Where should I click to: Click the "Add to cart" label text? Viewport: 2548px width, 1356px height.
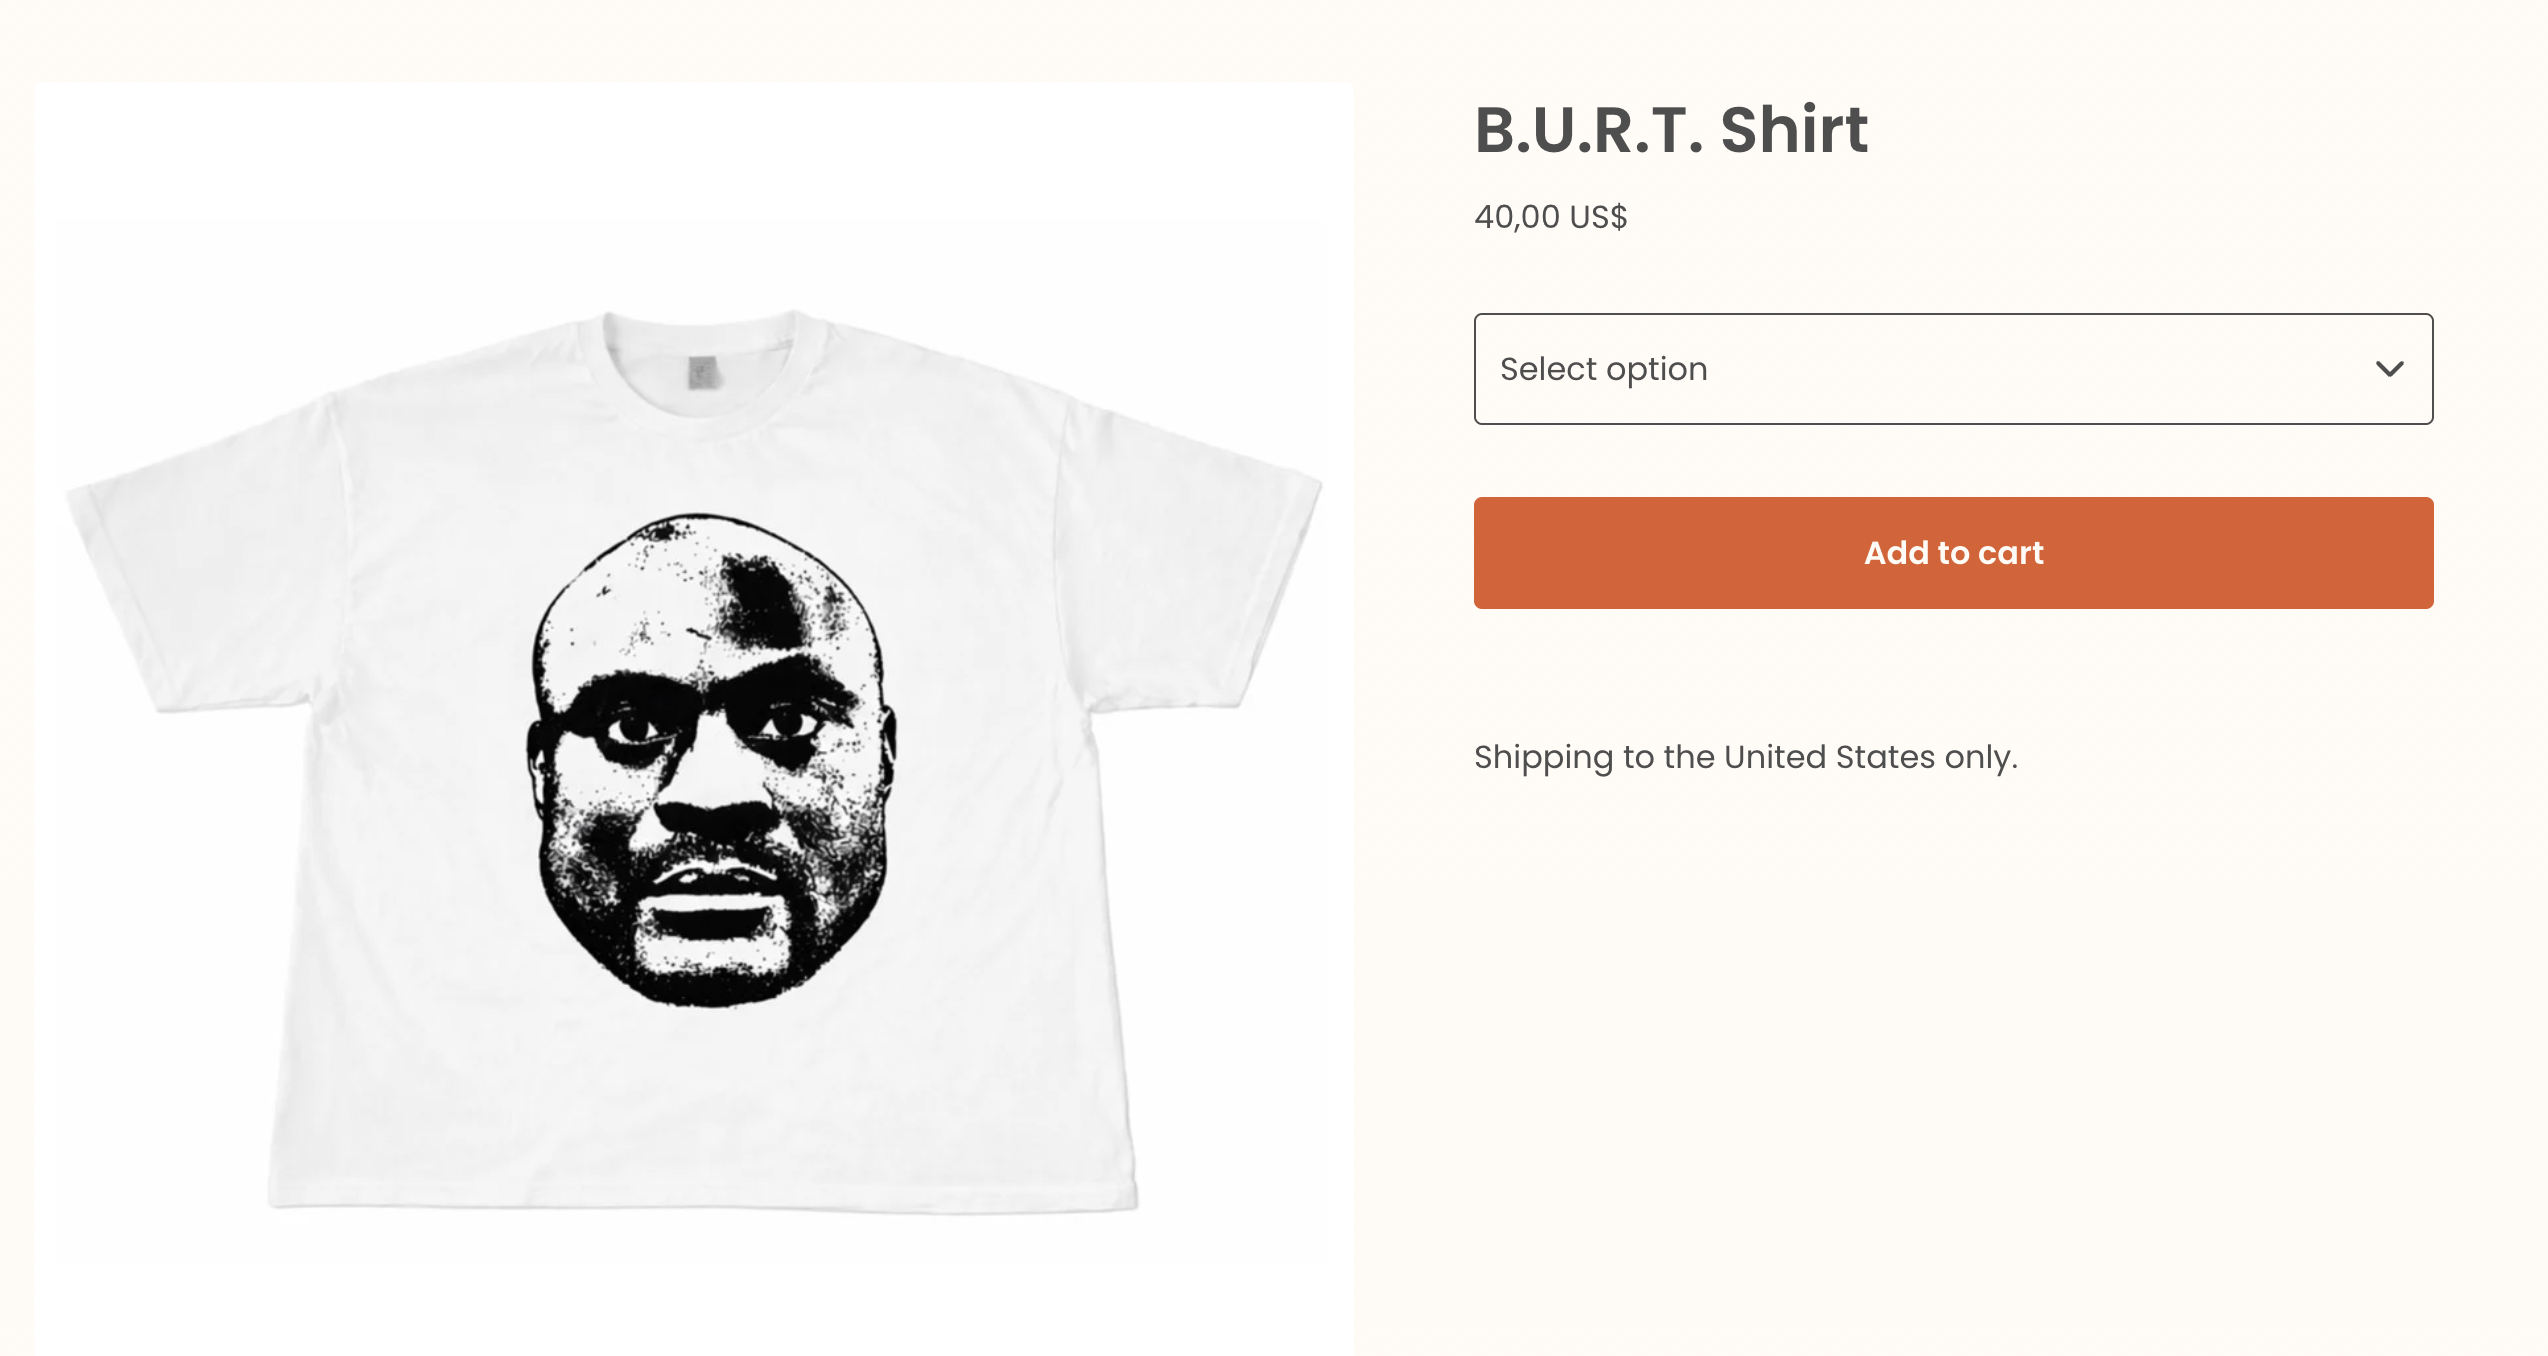tap(1953, 553)
